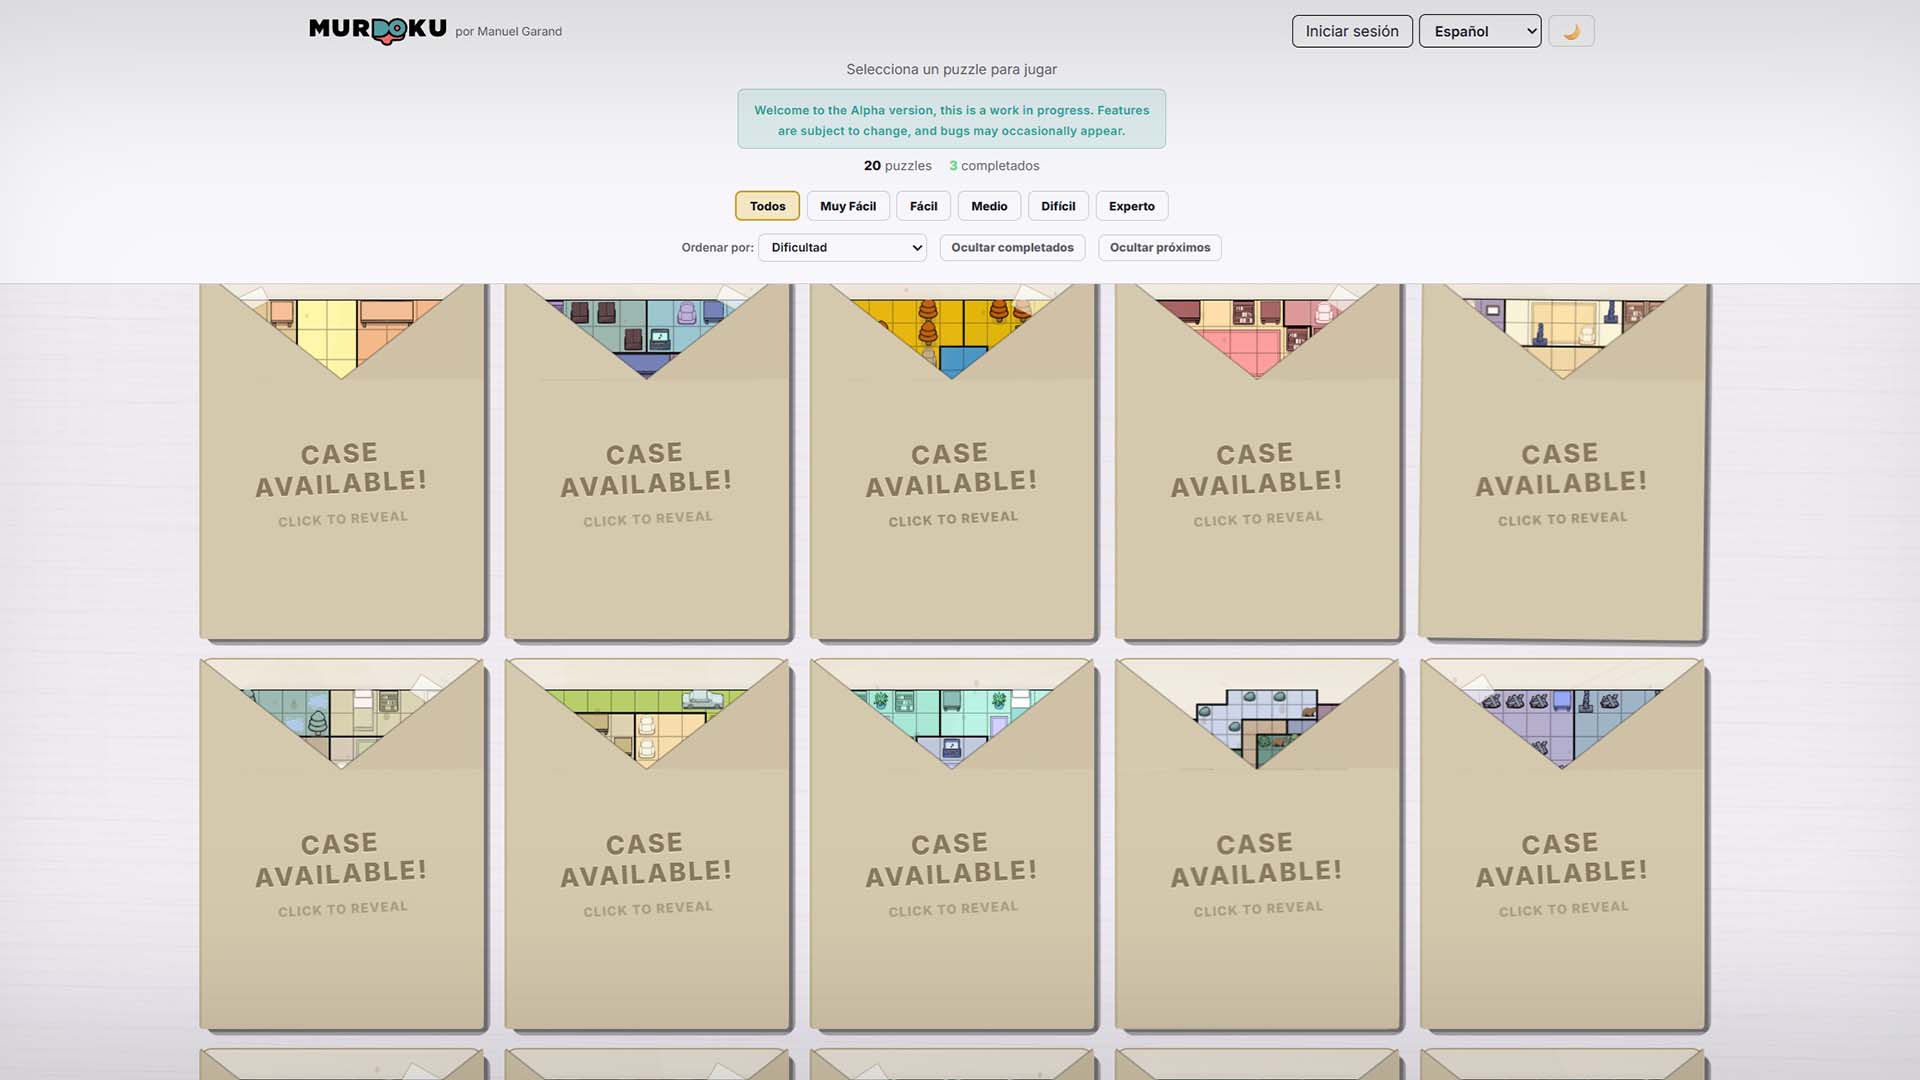Reveal the case with mint green rooms and plants
The width and height of the screenshot is (1920, 1080).
[952, 844]
